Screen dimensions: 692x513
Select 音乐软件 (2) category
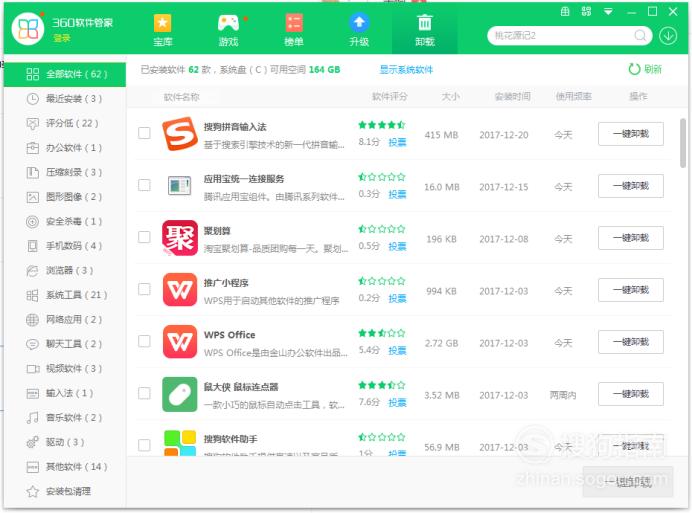(65, 417)
